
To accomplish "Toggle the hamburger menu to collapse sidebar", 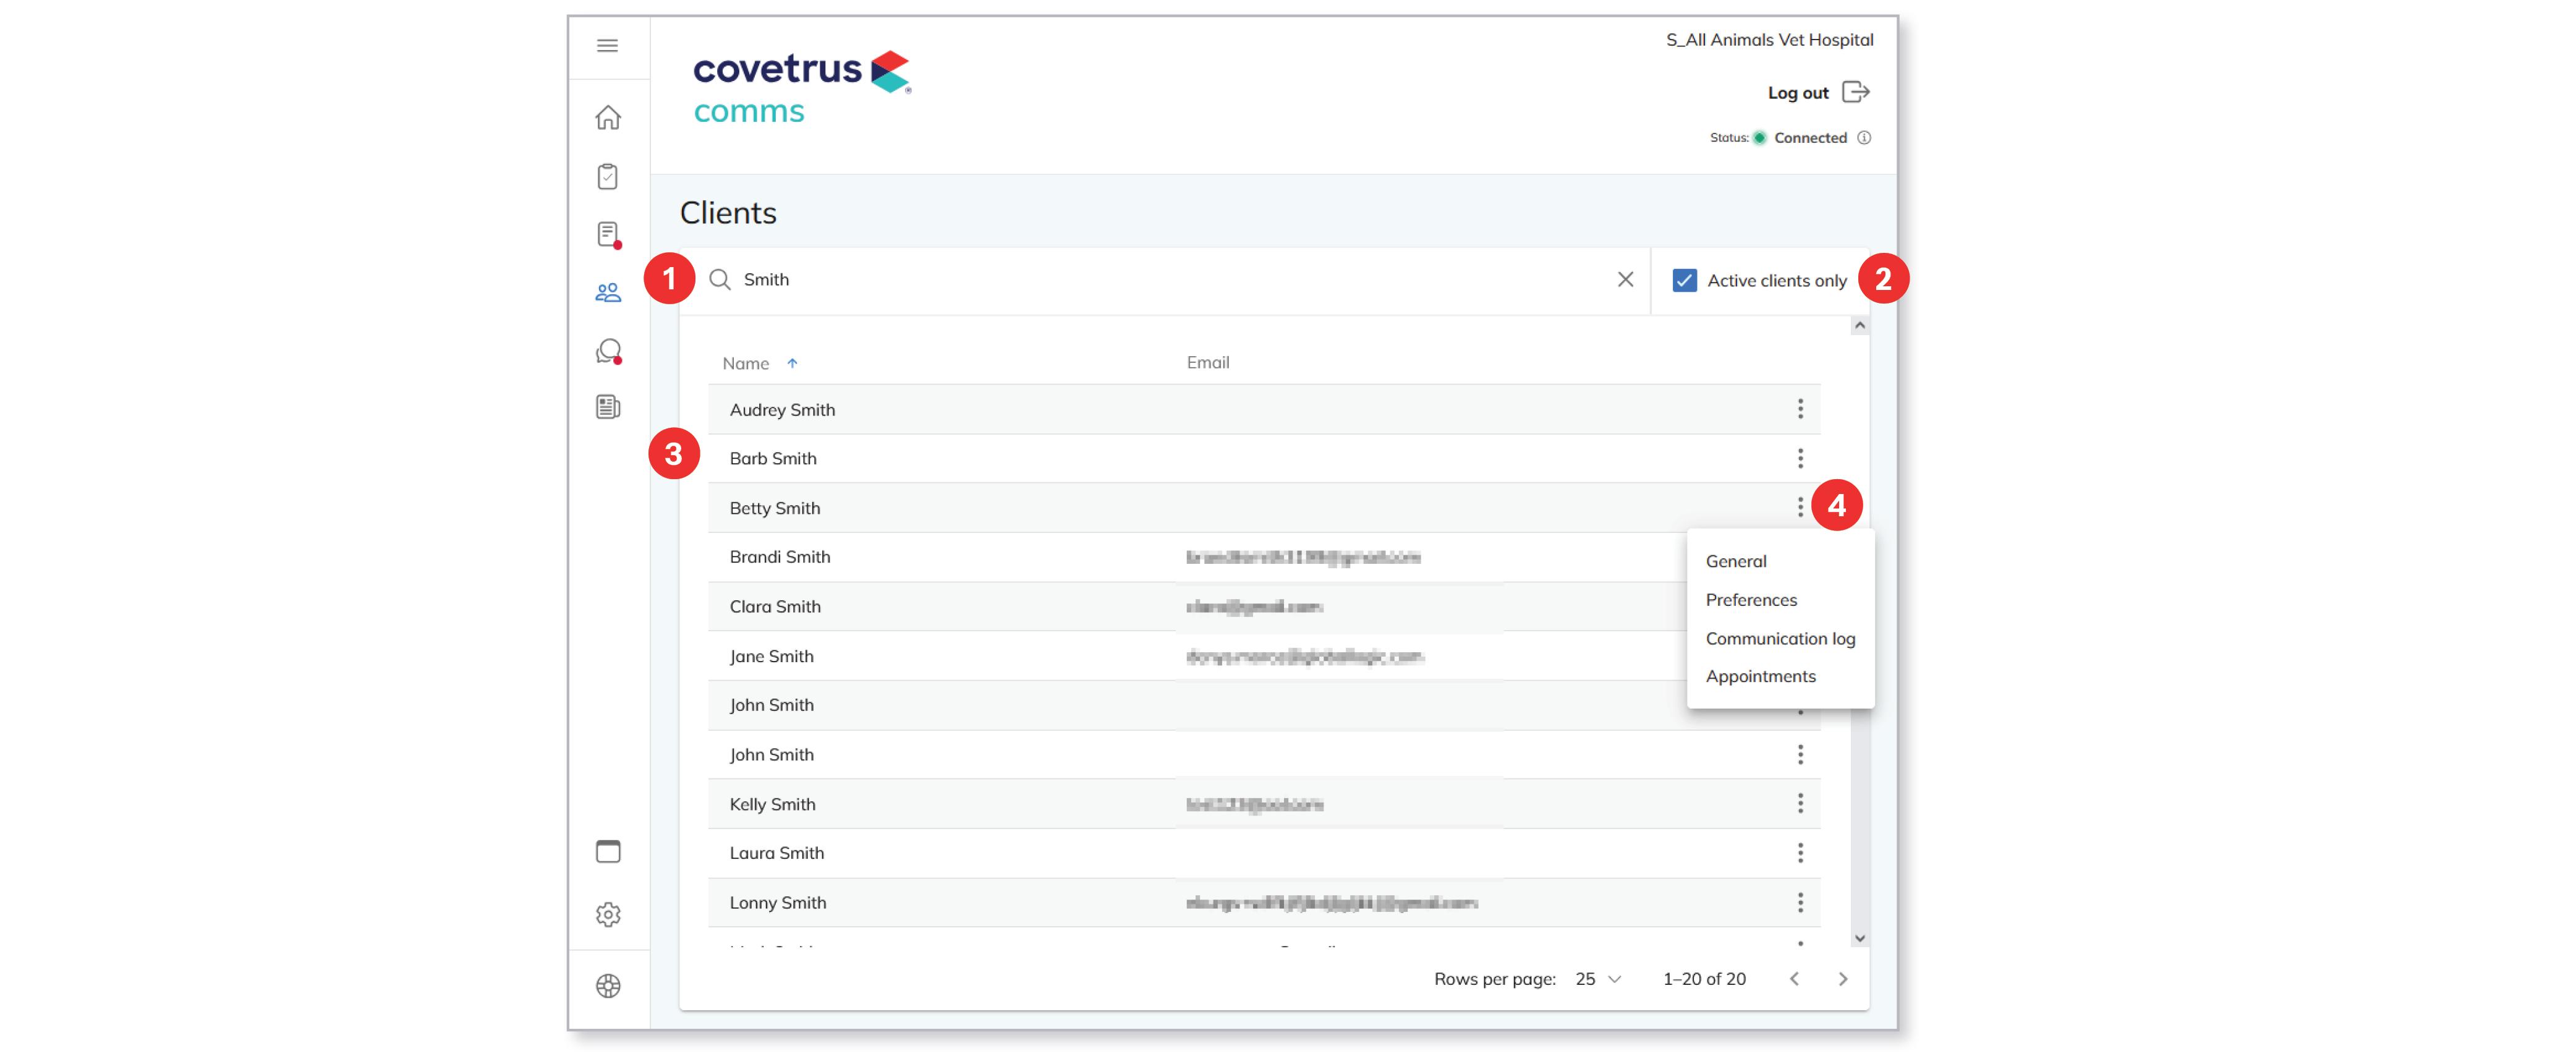I will click(x=606, y=45).
